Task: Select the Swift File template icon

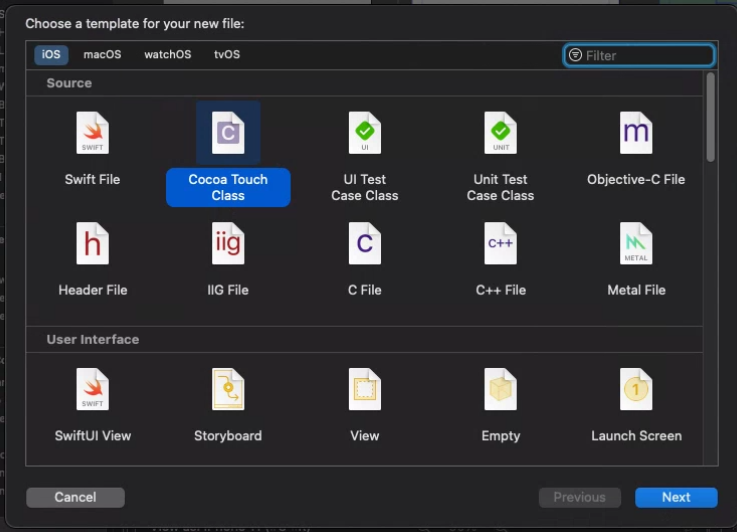Action: click(93, 133)
